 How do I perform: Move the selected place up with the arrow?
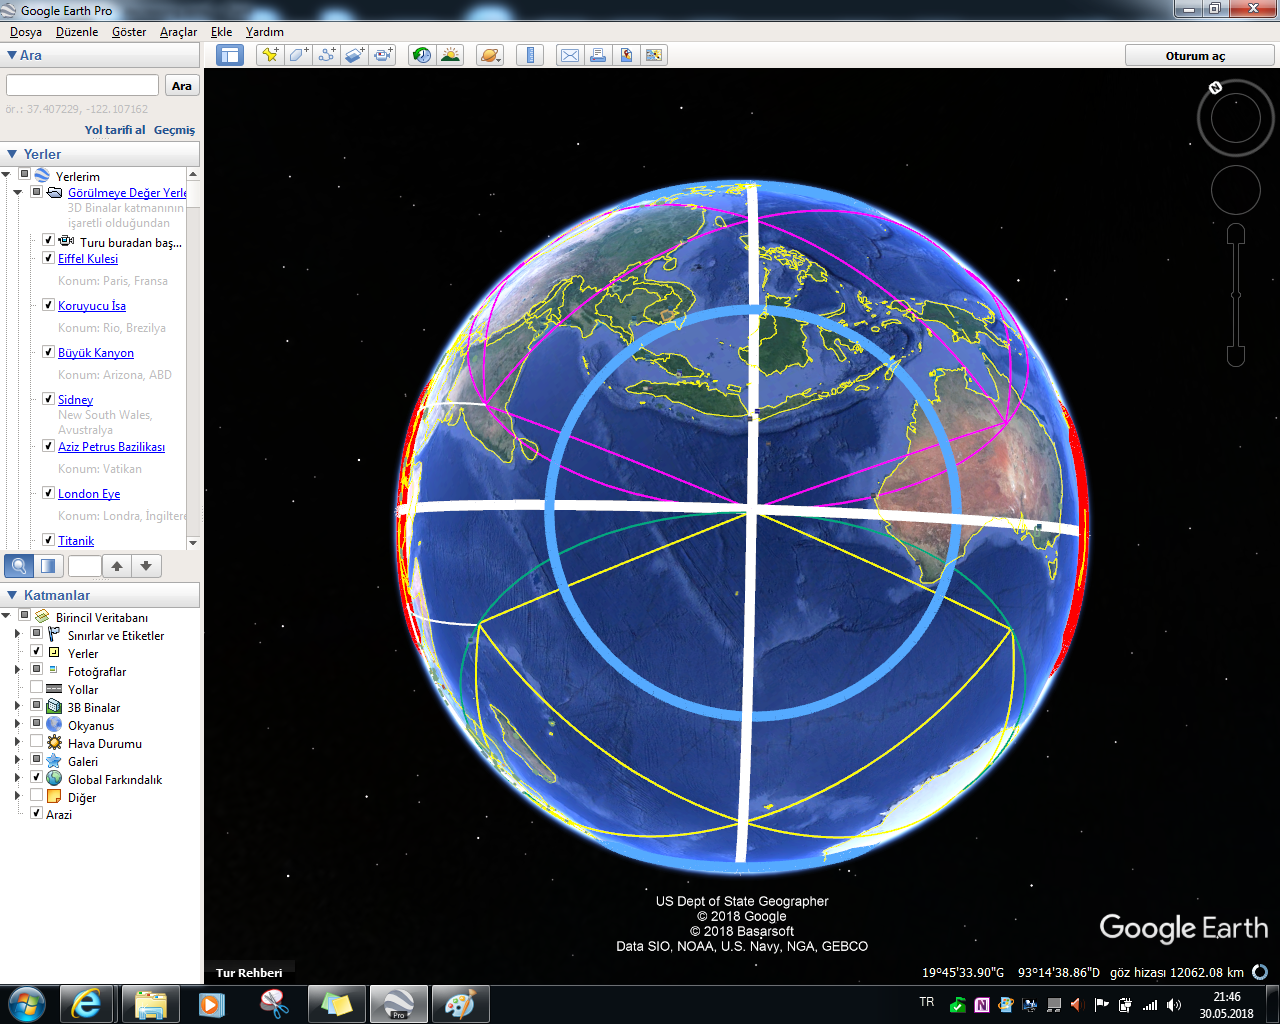coord(117,566)
